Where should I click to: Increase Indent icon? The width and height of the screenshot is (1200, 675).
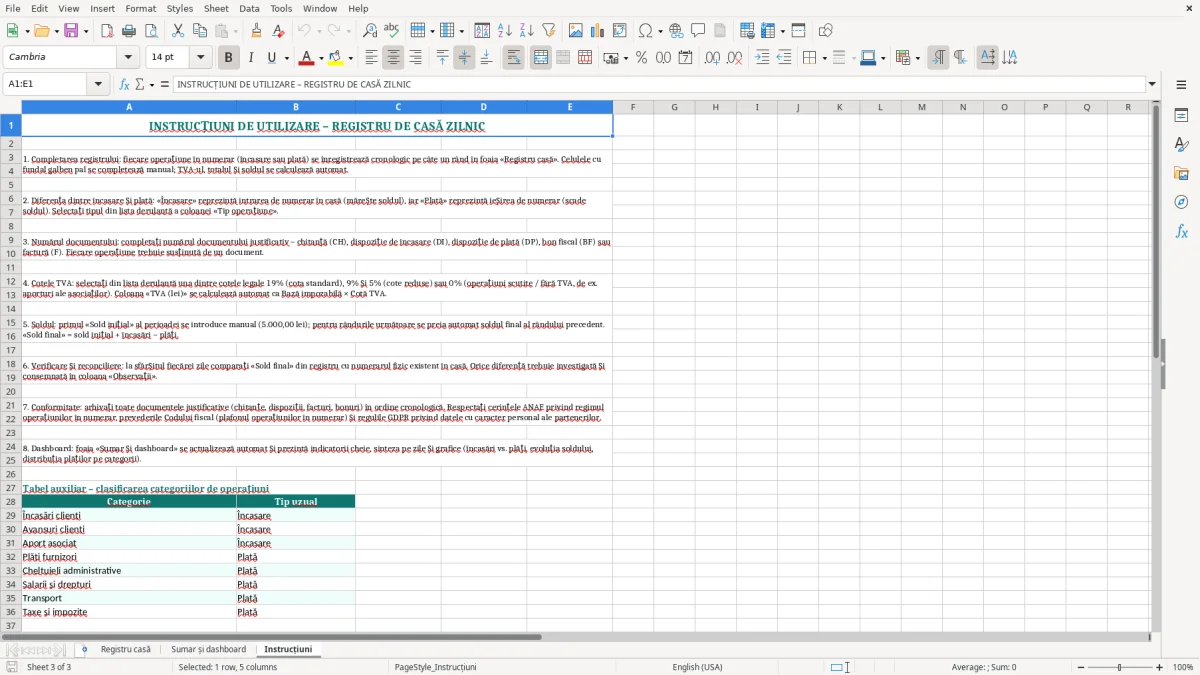pyautogui.click(x=762, y=58)
